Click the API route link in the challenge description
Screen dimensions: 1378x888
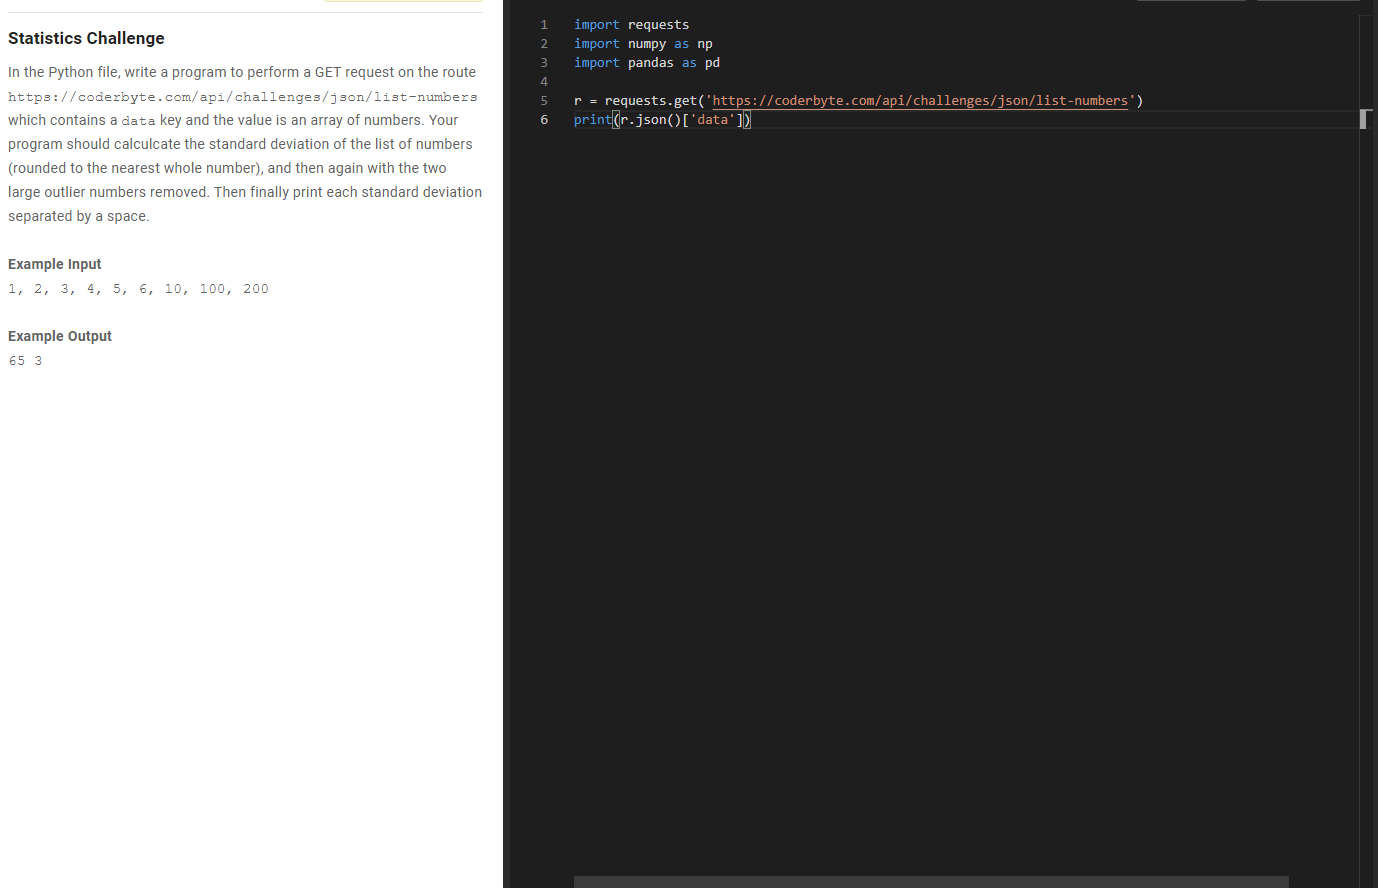coord(242,97)
